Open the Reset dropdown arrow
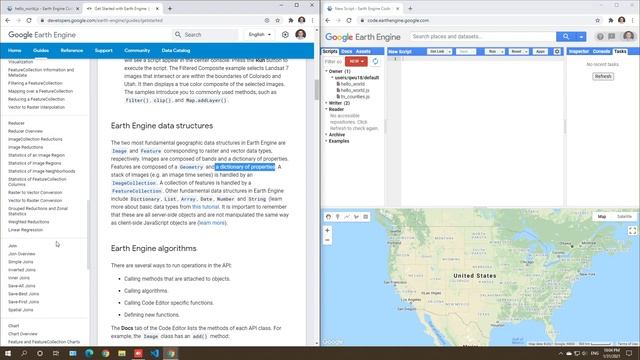 click(526, 52)
